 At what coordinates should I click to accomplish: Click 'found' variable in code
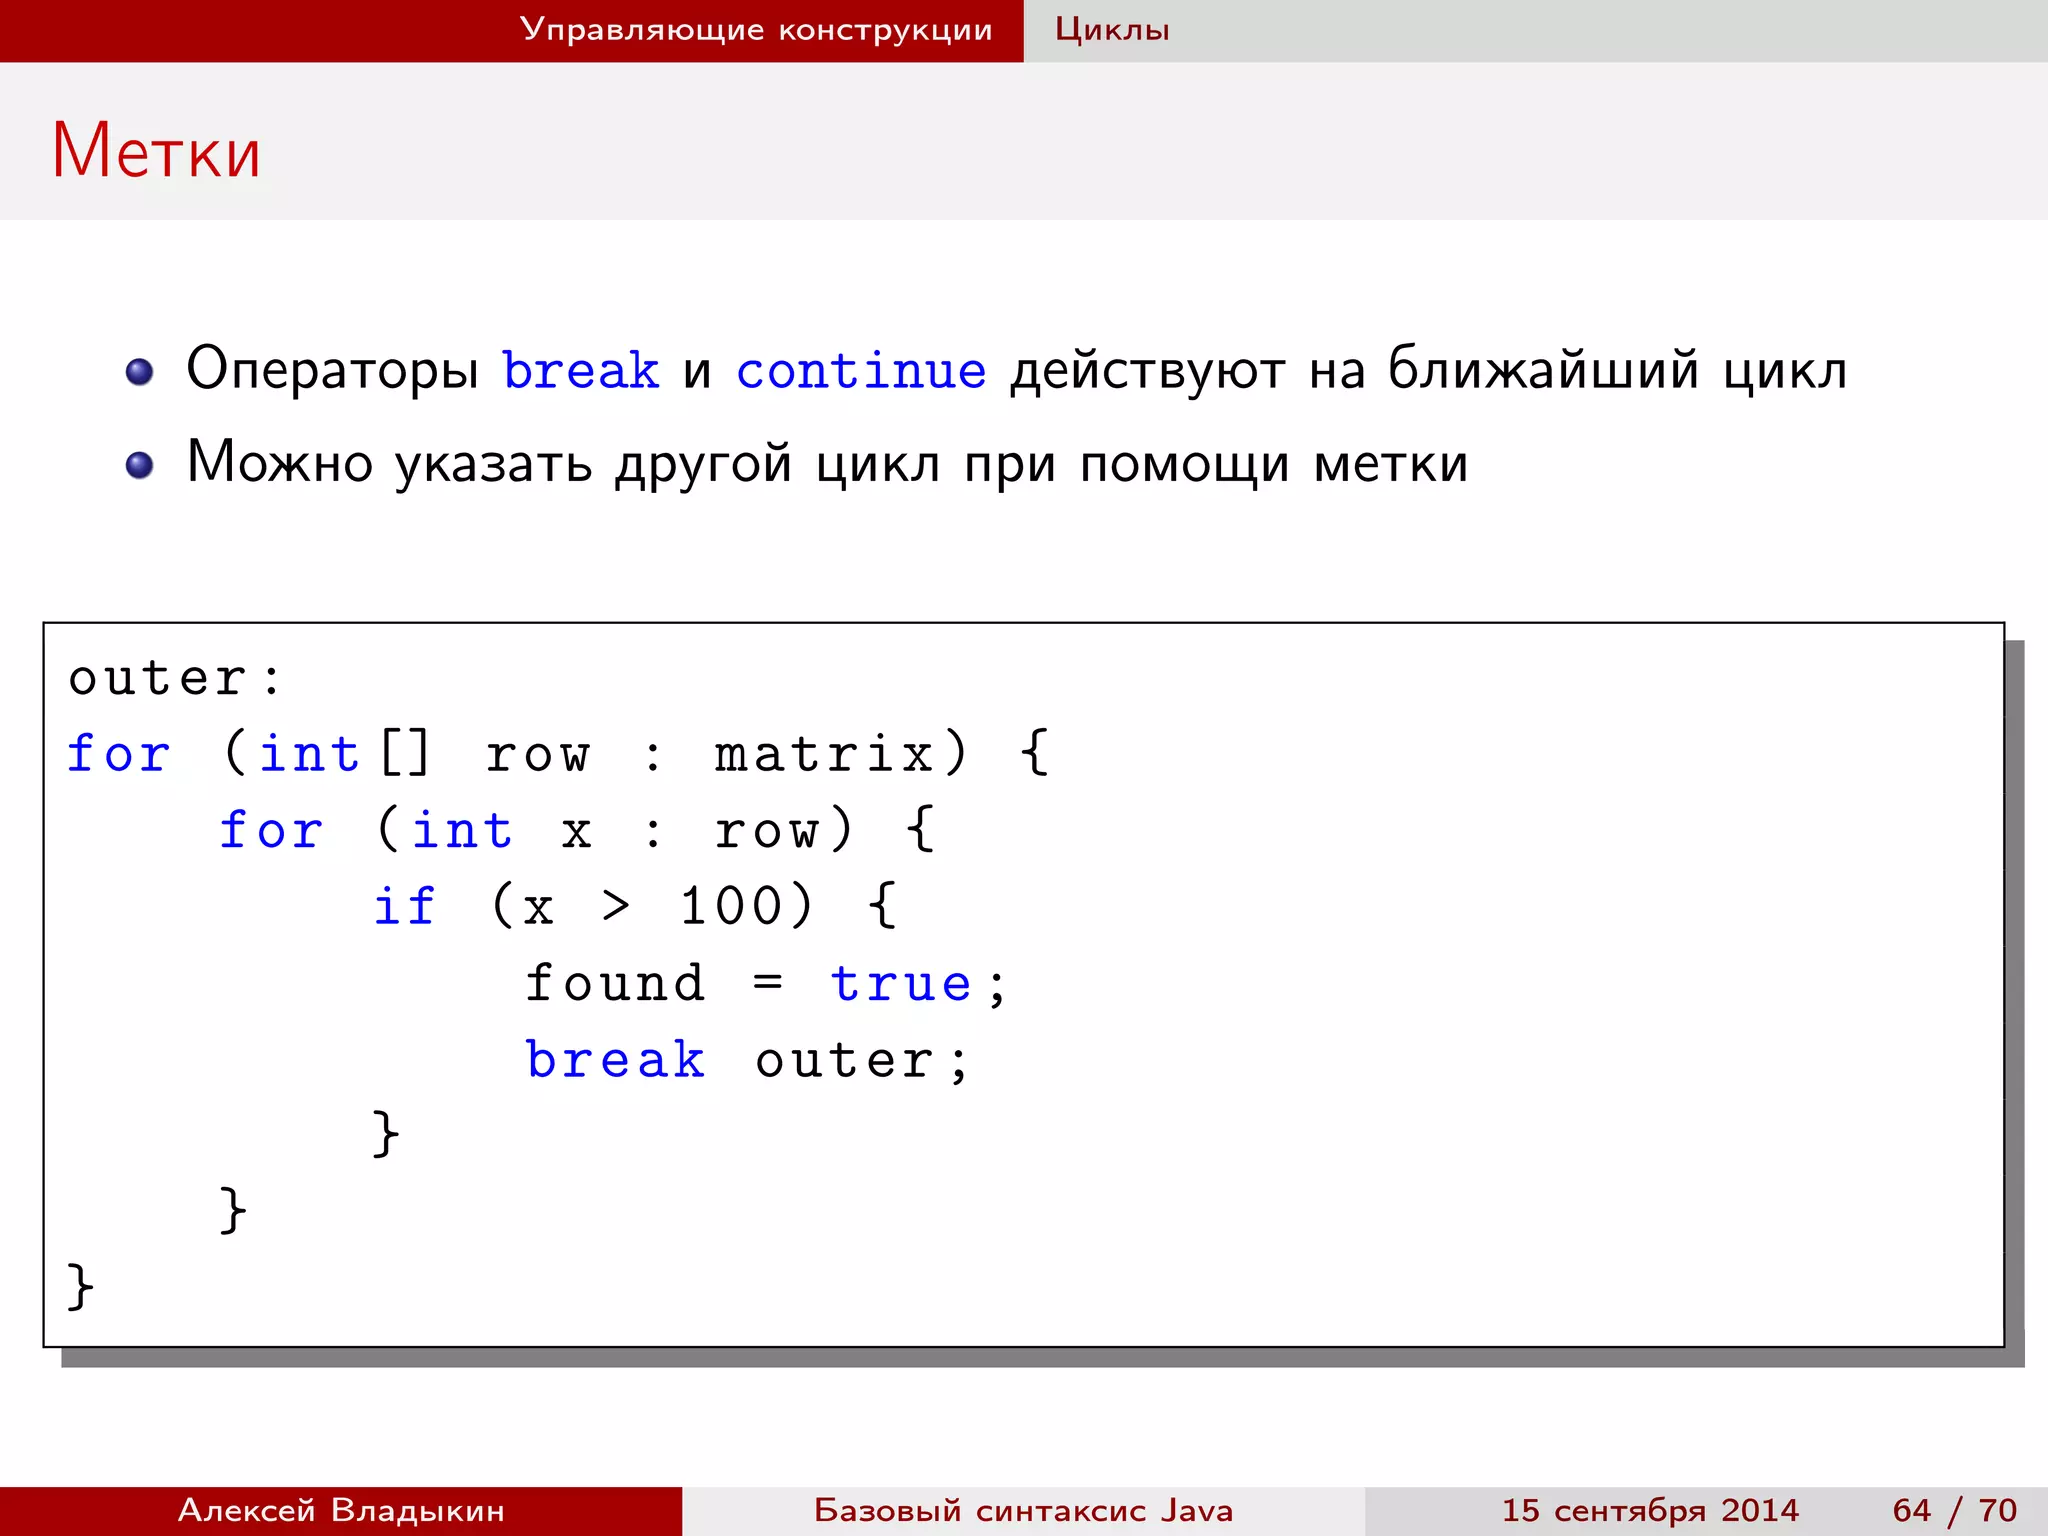(x=615, y=982)
